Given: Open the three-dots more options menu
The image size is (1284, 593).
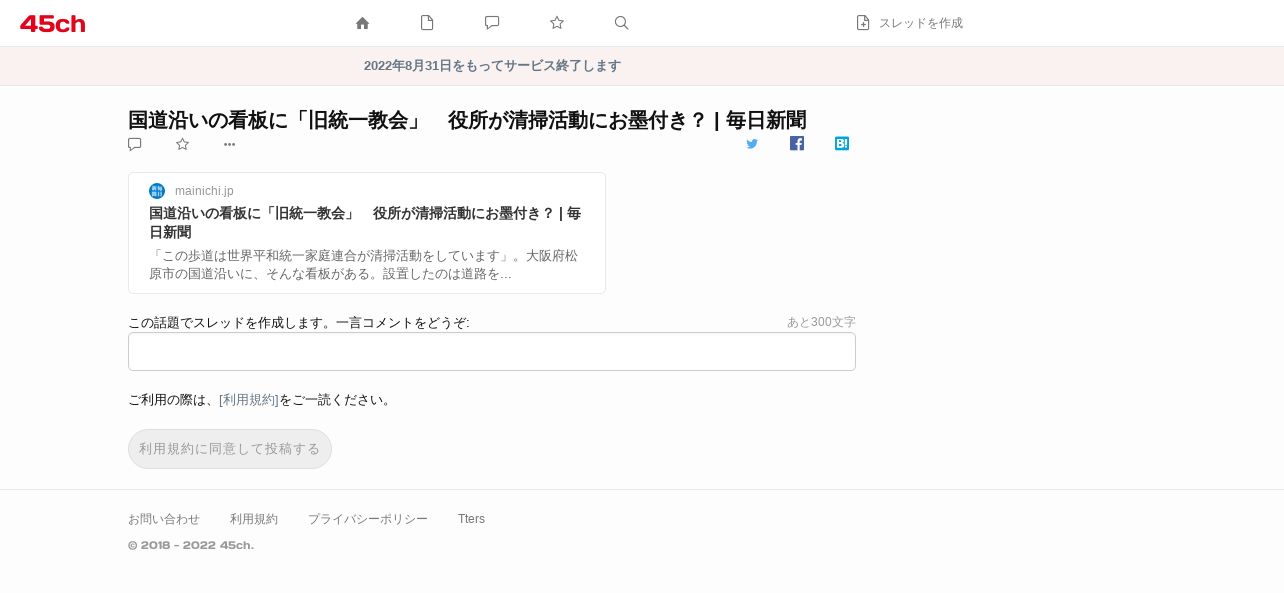Looking at the screenshot, I should point(229,144).
